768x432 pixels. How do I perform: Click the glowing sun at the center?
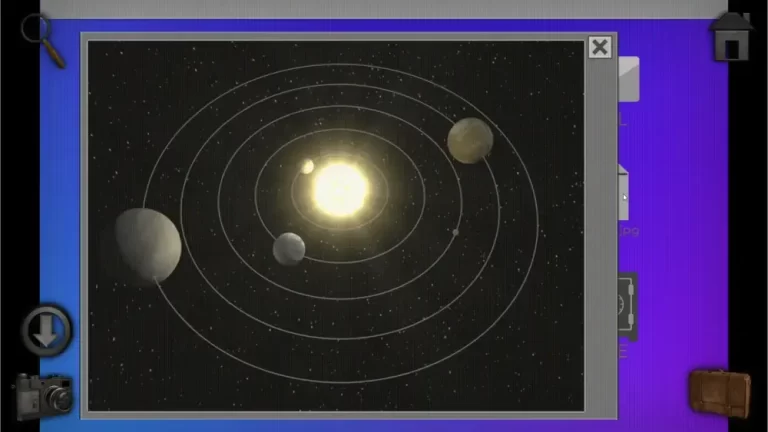click(x=340, y=187)
